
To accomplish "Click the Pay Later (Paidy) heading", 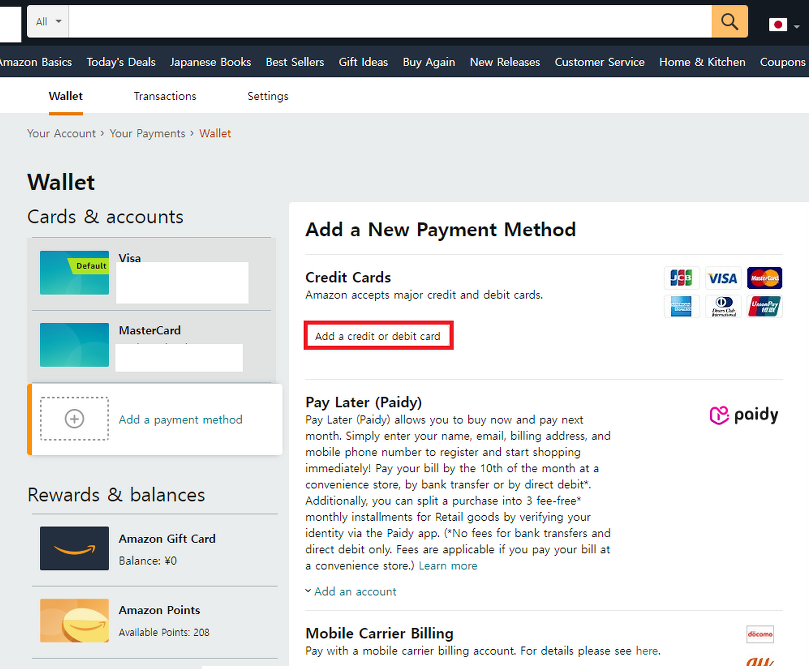I will [x=364, y=402].
